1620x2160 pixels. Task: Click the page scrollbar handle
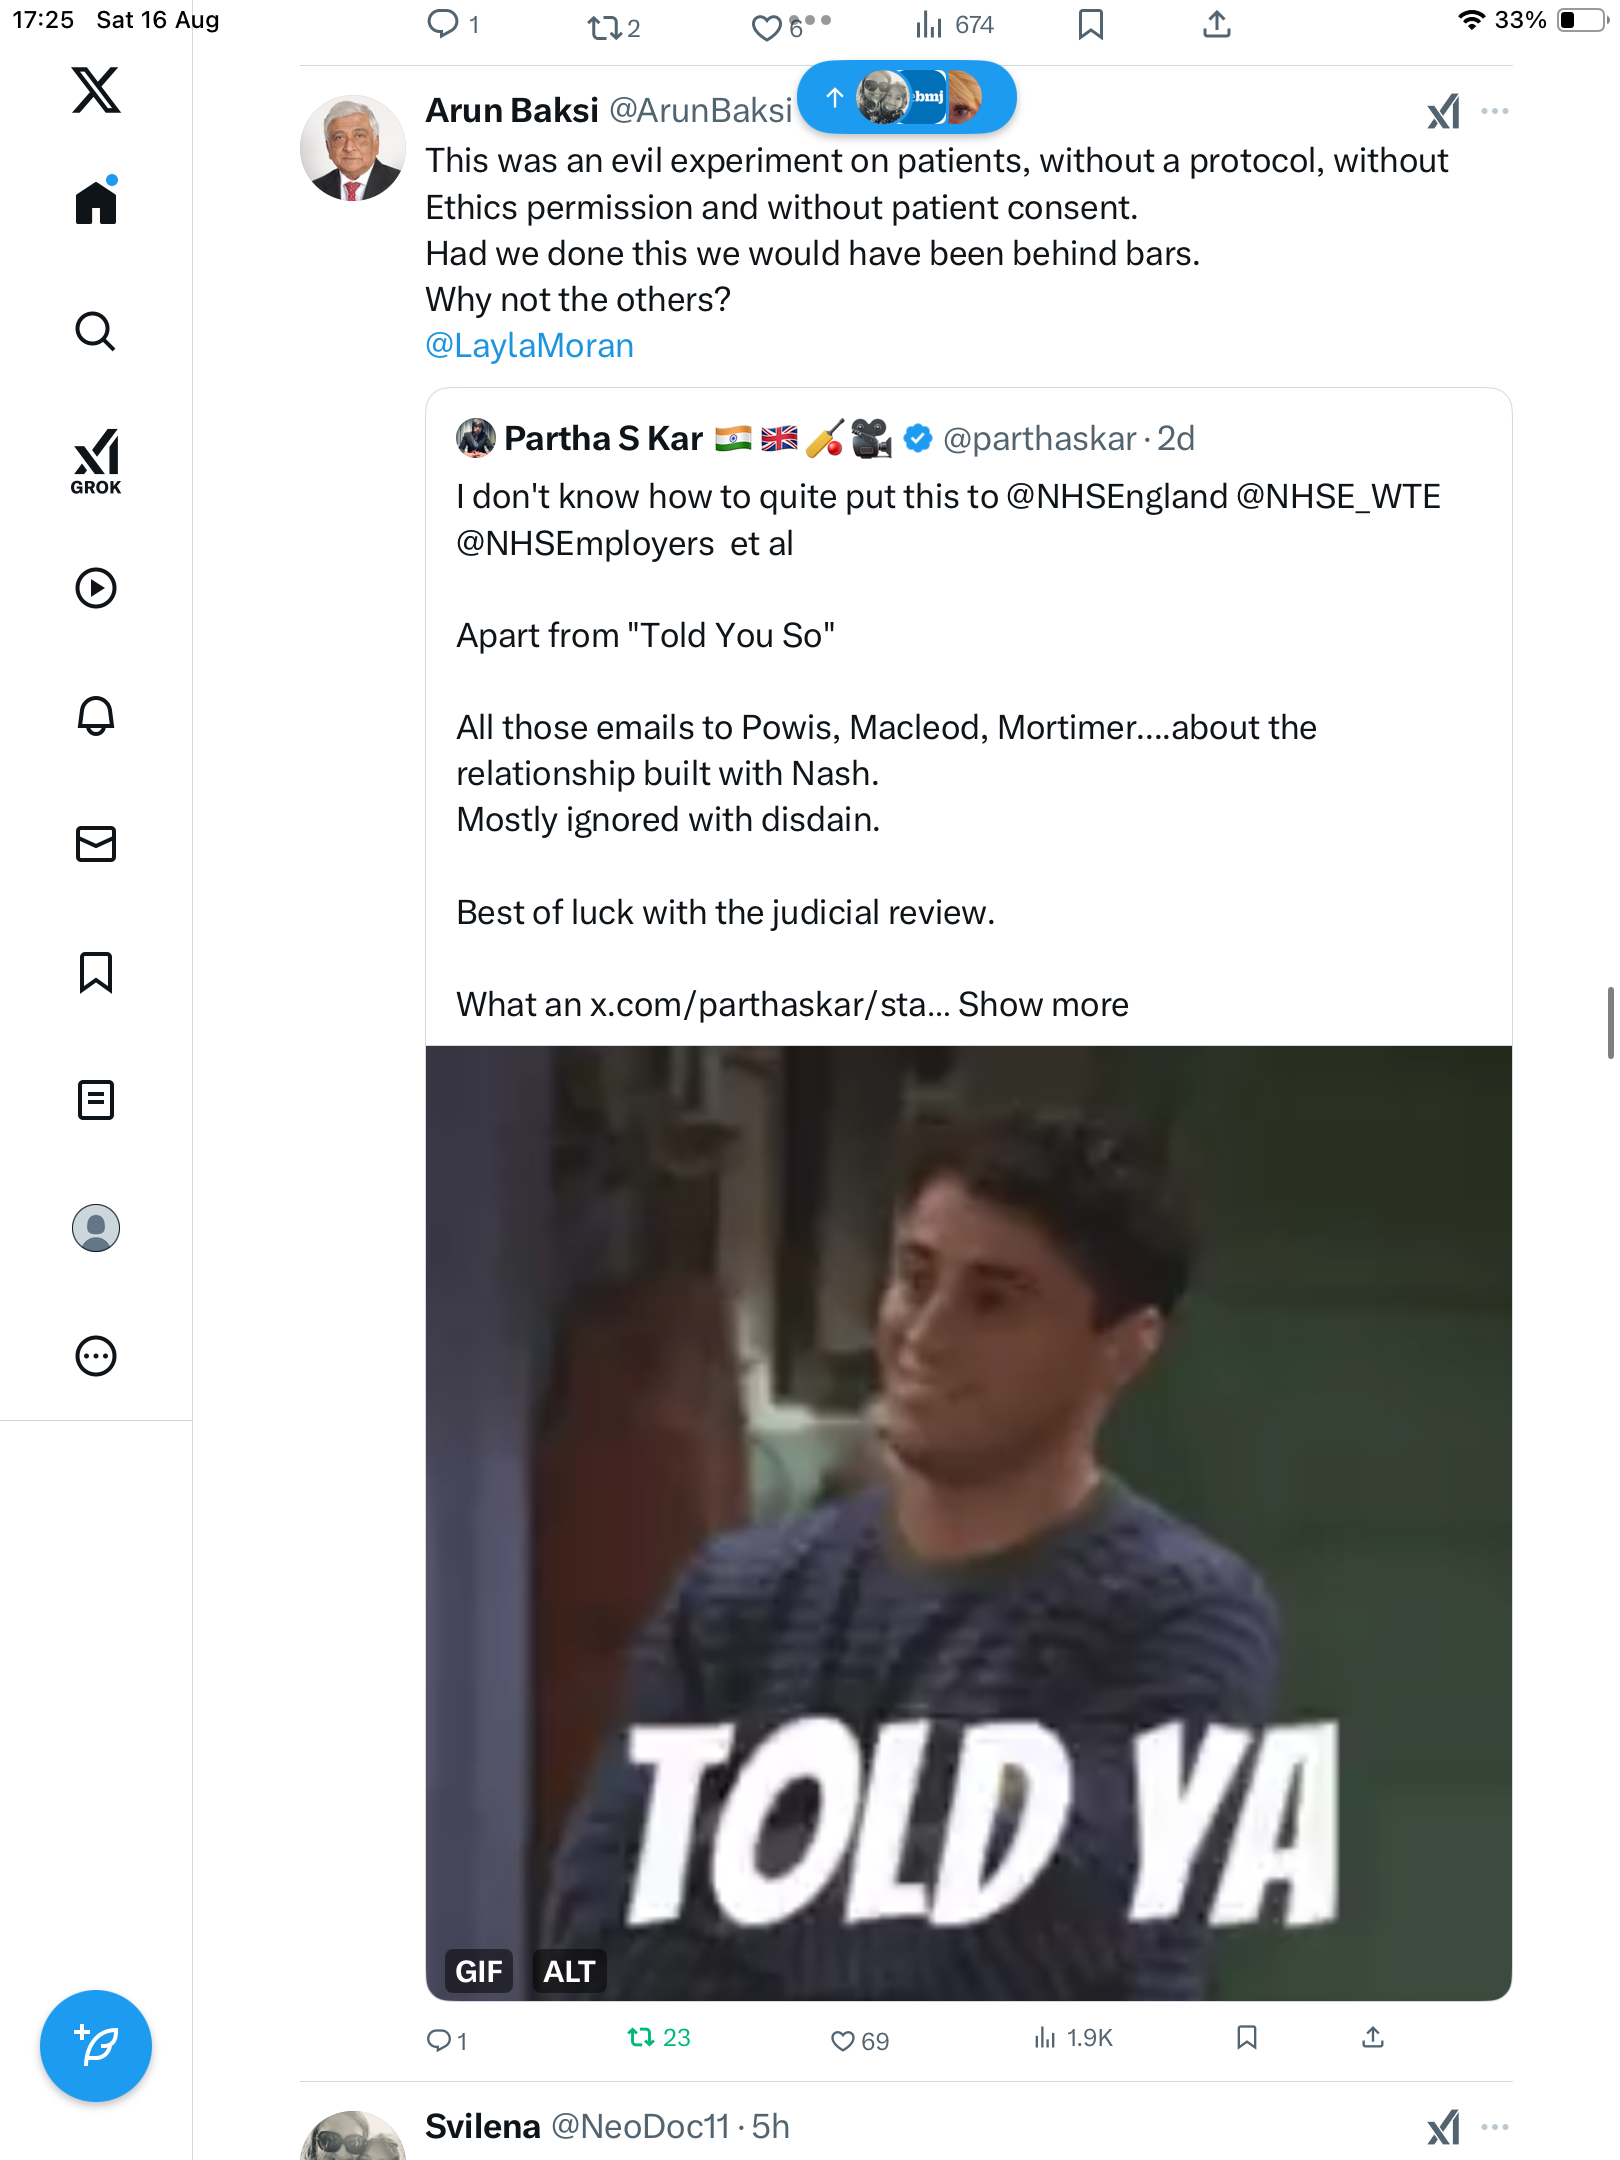click(1610, 1022)
